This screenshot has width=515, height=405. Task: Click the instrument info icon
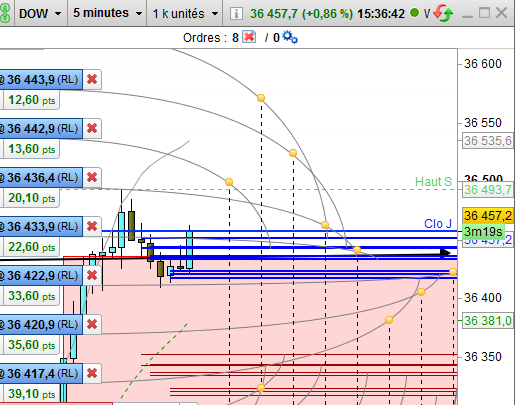pyautogui.click(x=236, y=14)
